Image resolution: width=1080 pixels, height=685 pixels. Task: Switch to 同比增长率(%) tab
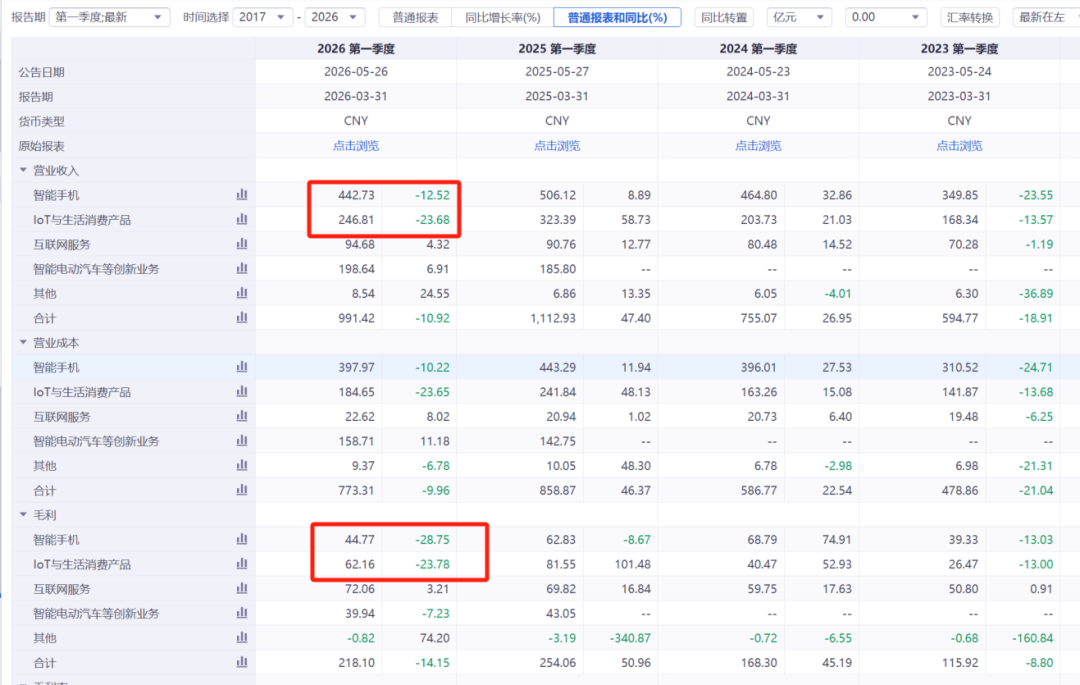point(503,17)
